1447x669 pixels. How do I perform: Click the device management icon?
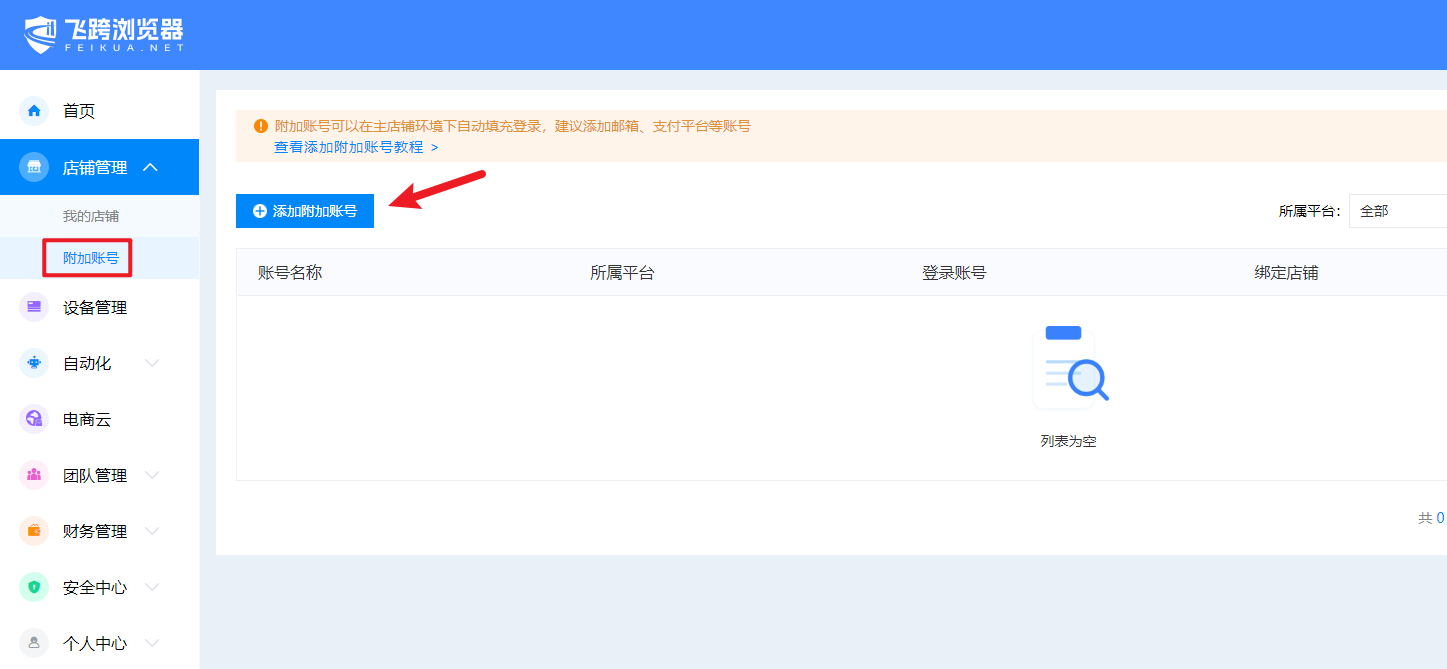[x=34, y=308]
